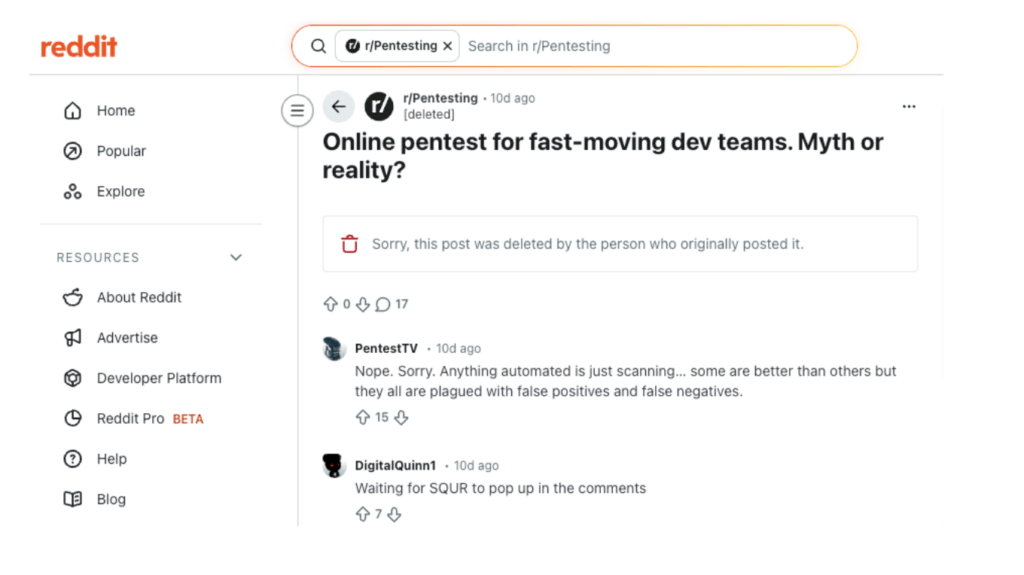This screenshot has width=1024, height=575.
Task: Open Developer Platform in resources
Action: click(x=159, y=378)
